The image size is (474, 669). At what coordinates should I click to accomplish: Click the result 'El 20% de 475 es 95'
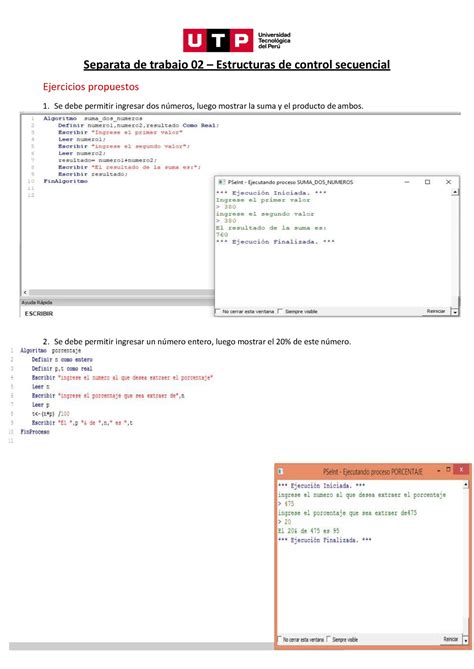(309, 531)
